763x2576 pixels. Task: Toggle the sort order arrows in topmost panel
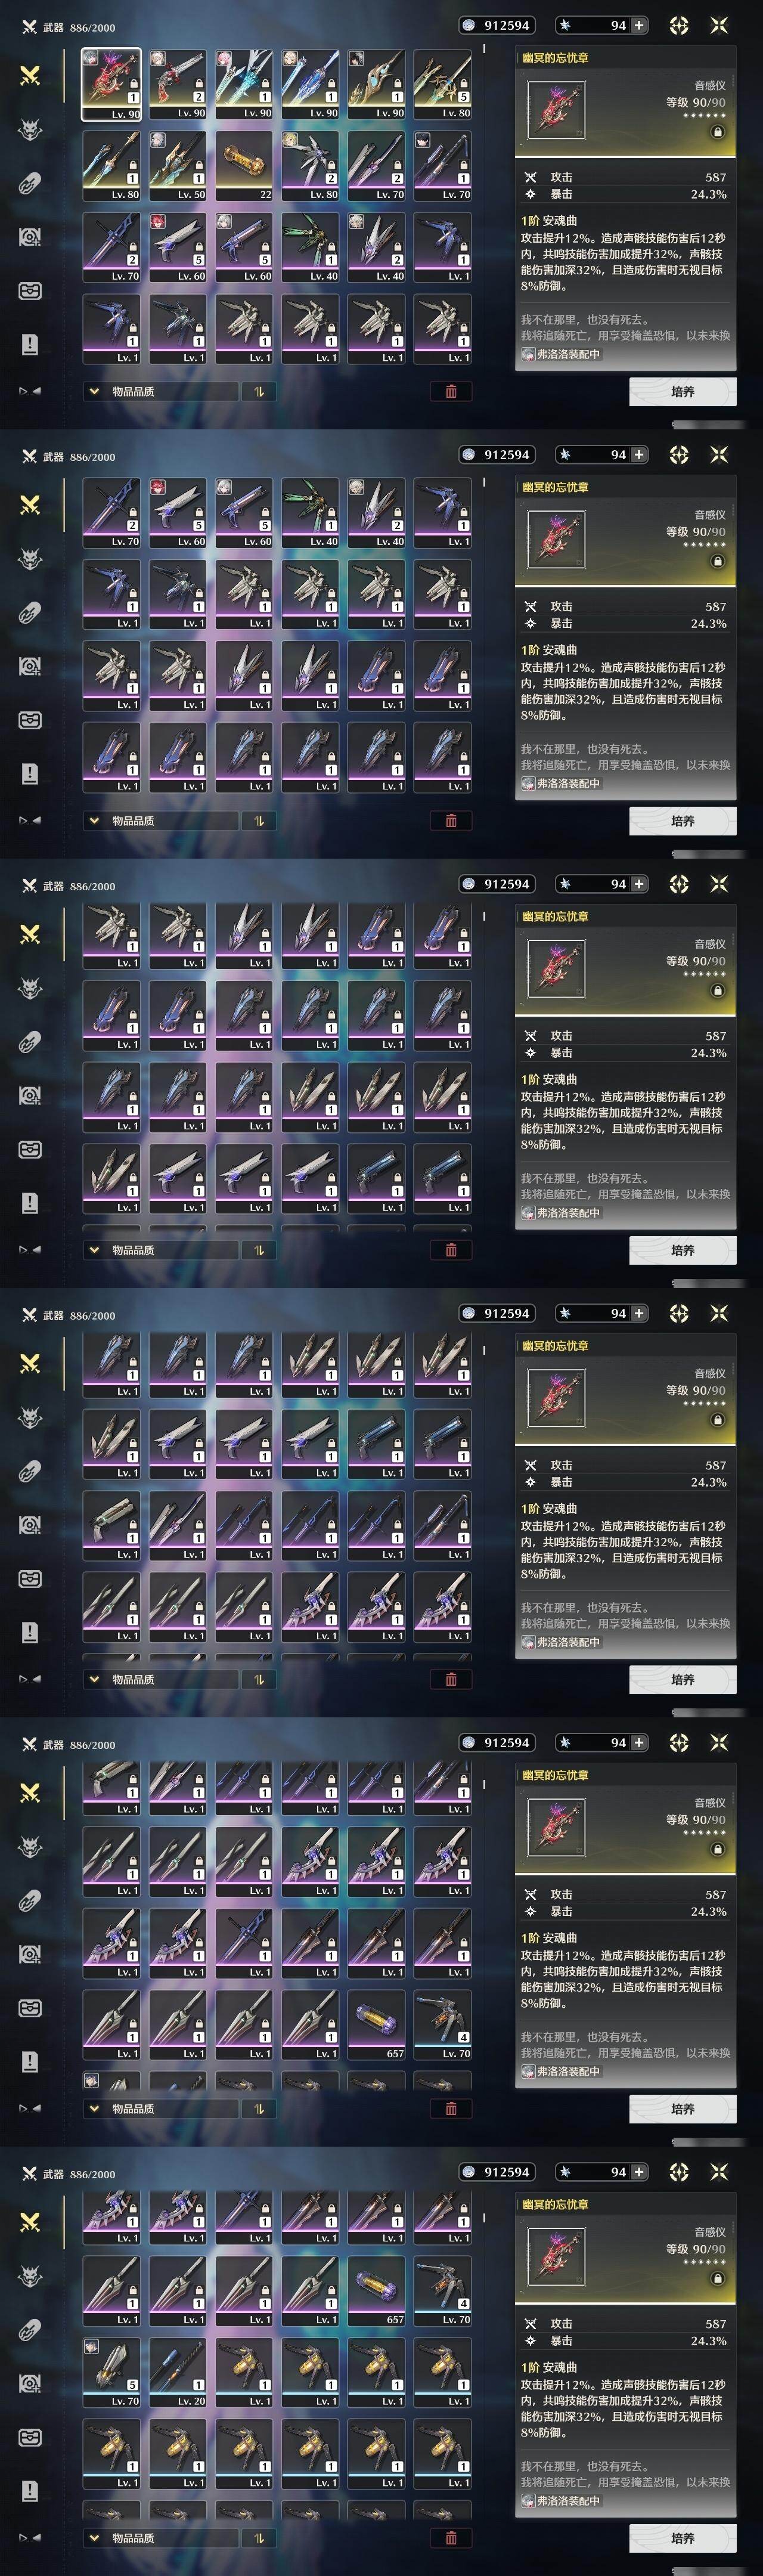[259, 391]
